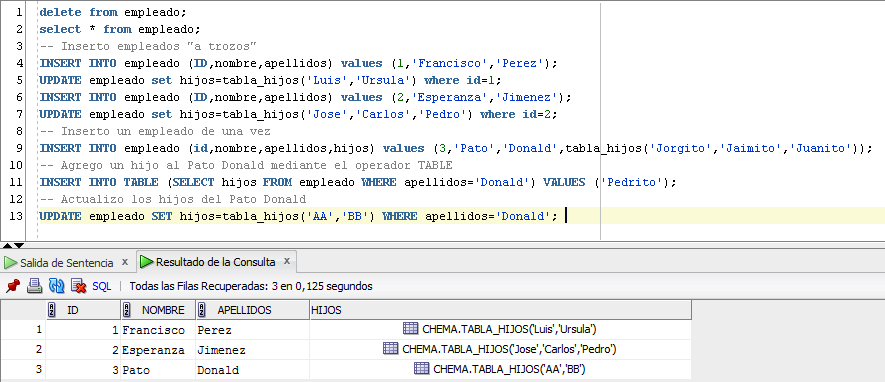
Task: Open the collection icon in Francisco's HIJOS cell
Action: [410, 328]
